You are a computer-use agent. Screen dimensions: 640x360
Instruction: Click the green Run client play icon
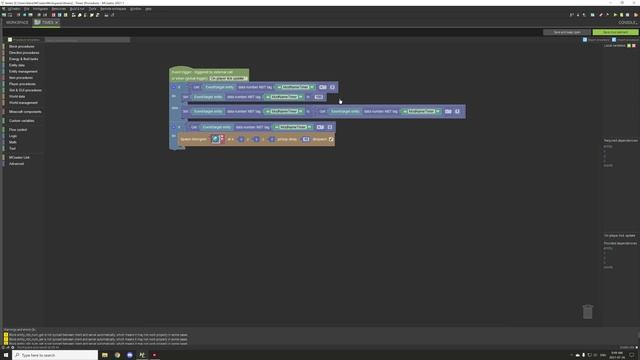616,15
